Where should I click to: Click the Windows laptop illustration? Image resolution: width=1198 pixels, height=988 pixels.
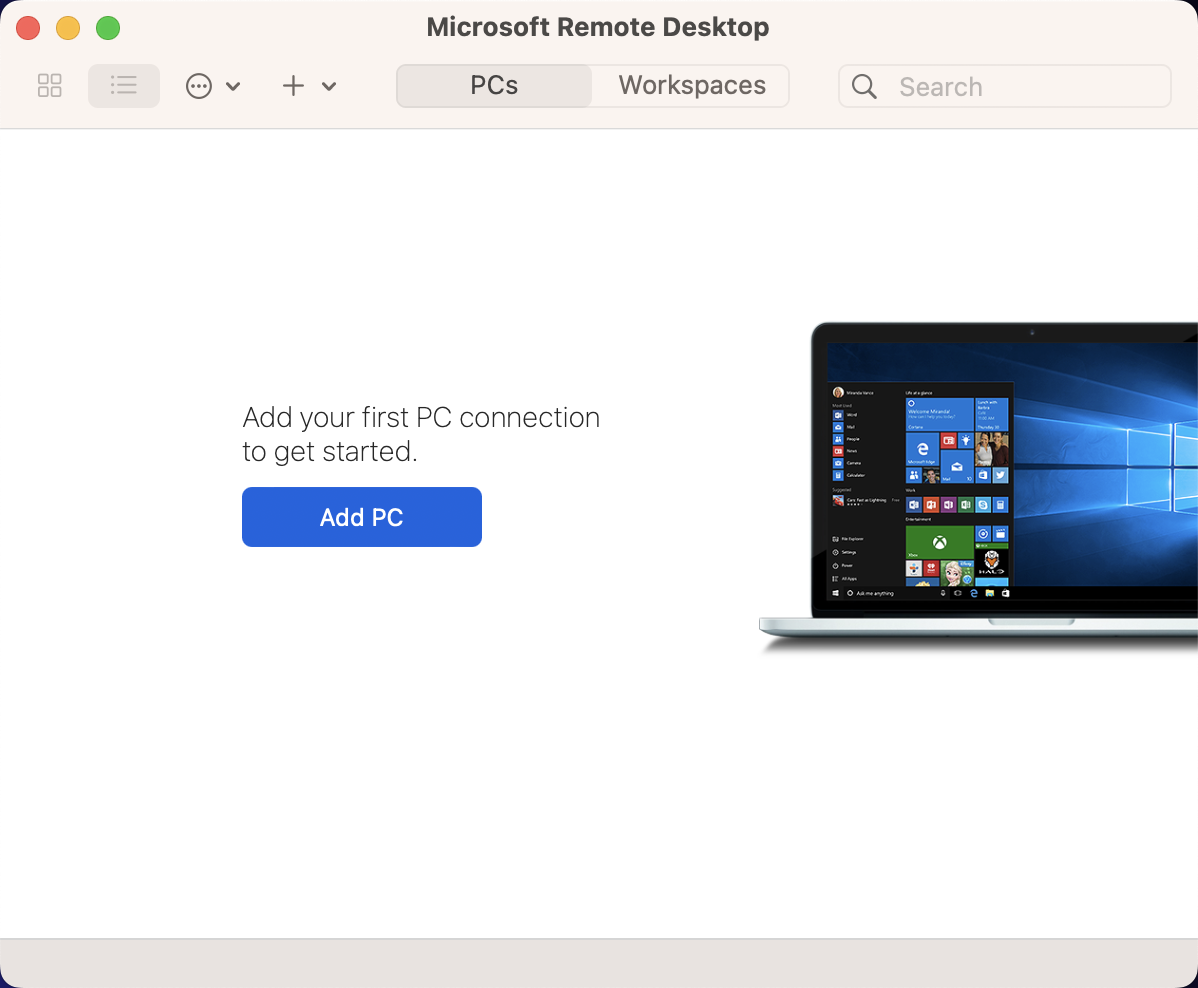tap(978, 487)
